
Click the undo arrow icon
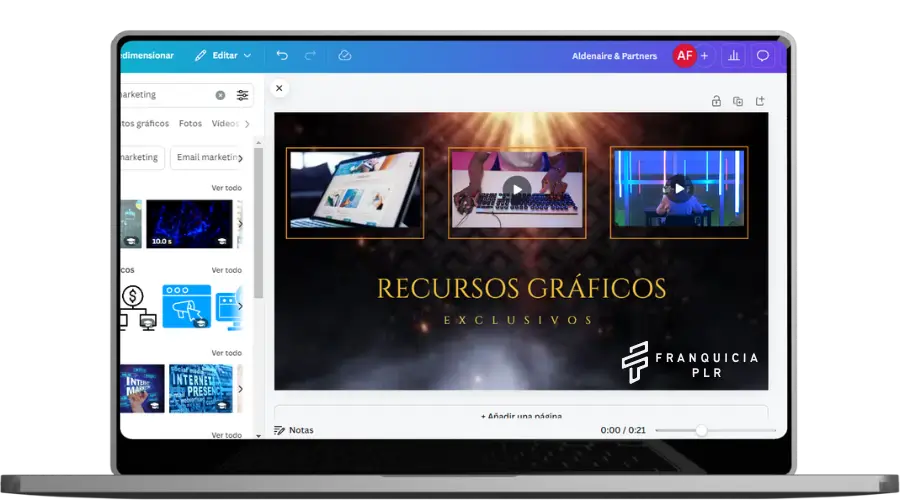(x=282, y=56)
